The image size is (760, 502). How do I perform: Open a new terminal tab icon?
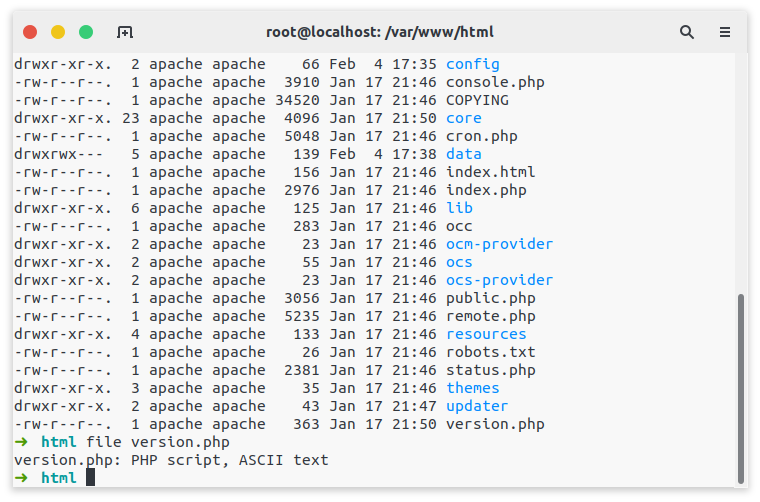125,32
